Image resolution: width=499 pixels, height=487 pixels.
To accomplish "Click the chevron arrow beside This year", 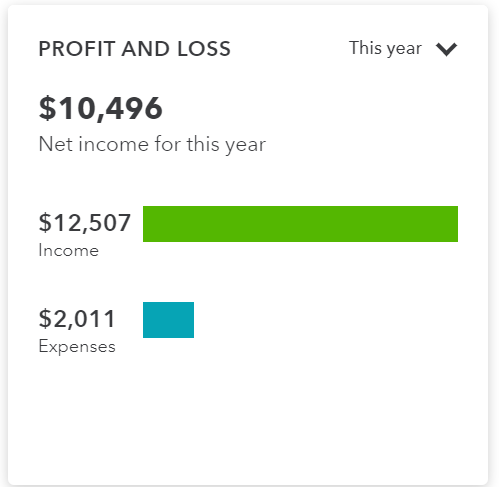I will click(446, 49).
